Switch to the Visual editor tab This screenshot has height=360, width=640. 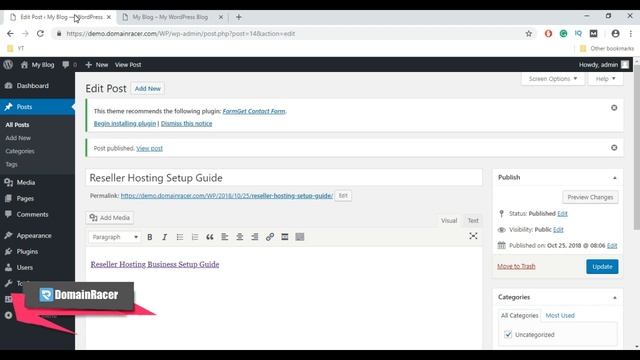click(x=449, y=221)
